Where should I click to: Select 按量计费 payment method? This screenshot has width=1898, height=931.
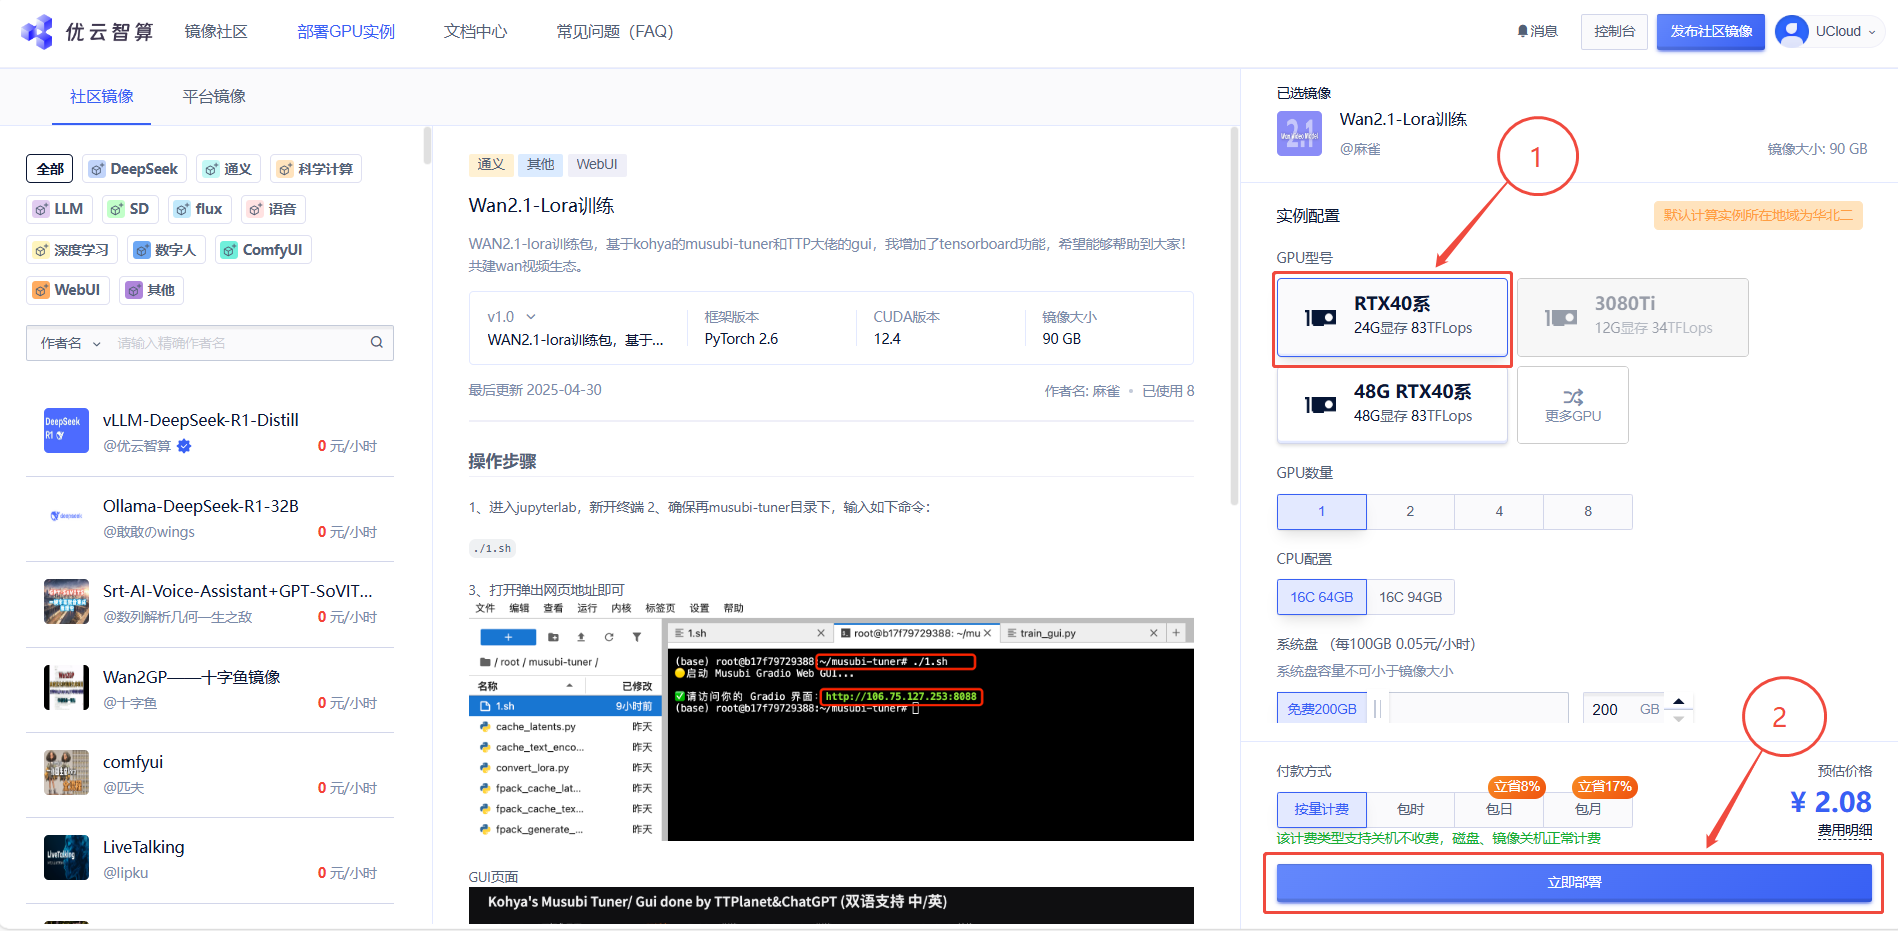(1321, 810)
